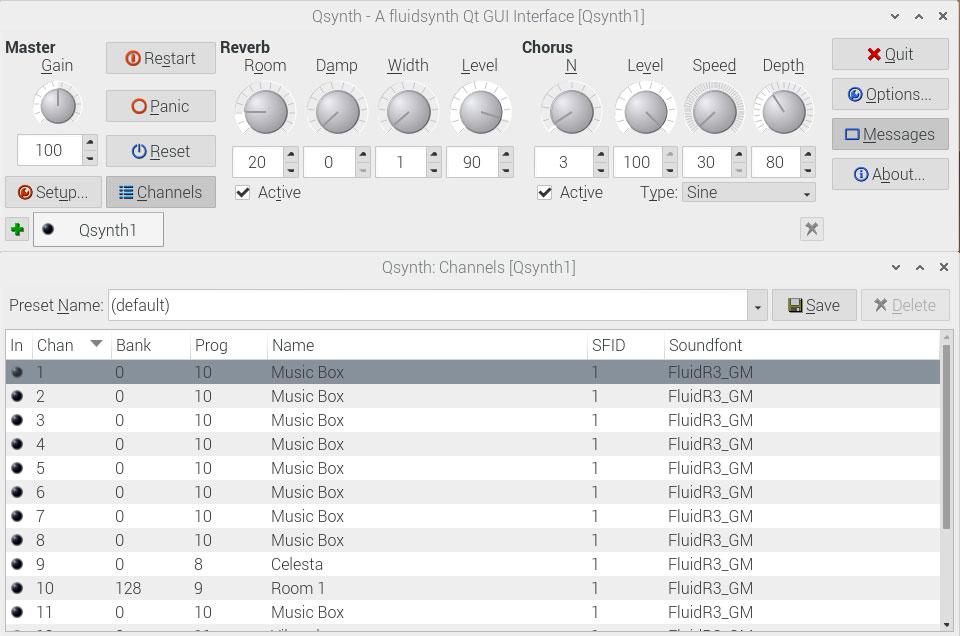Click Save to store the preset
The image size is (960, 636).
[x=813, y=304]
